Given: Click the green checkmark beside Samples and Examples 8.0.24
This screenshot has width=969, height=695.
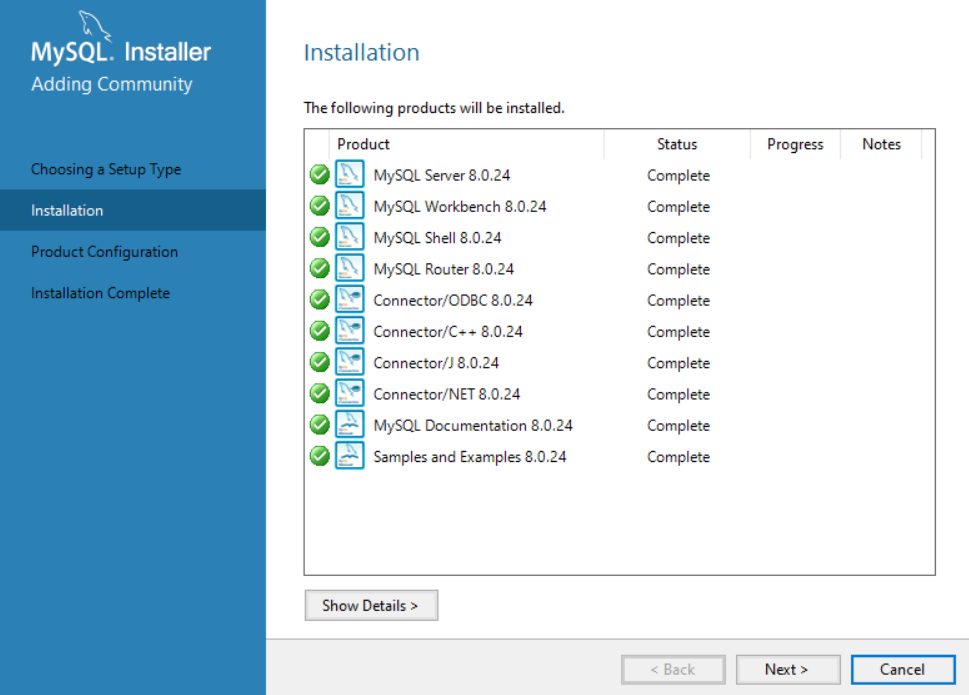Looking at the screenshot, I should pyautogui.click(x=319, y=456).
